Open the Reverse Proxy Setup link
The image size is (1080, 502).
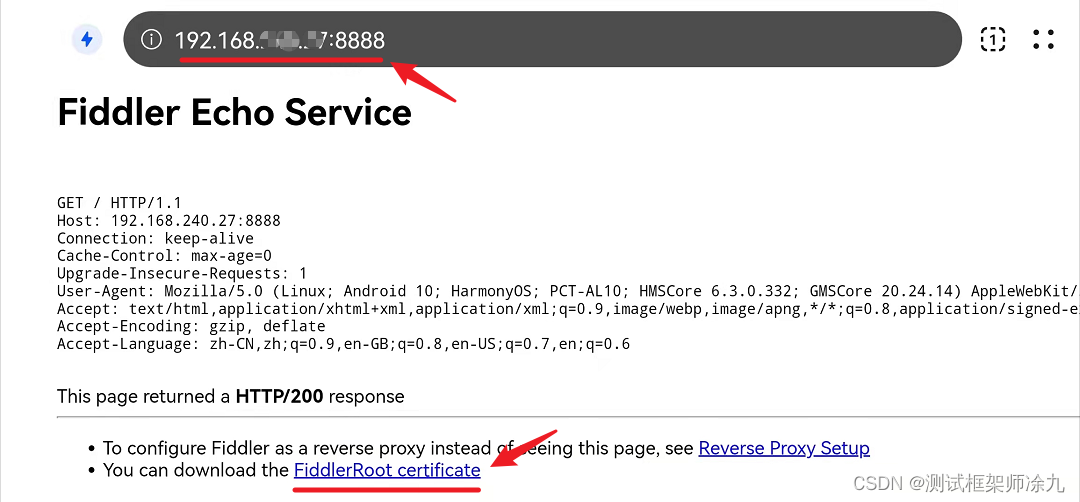coord(784,448)
